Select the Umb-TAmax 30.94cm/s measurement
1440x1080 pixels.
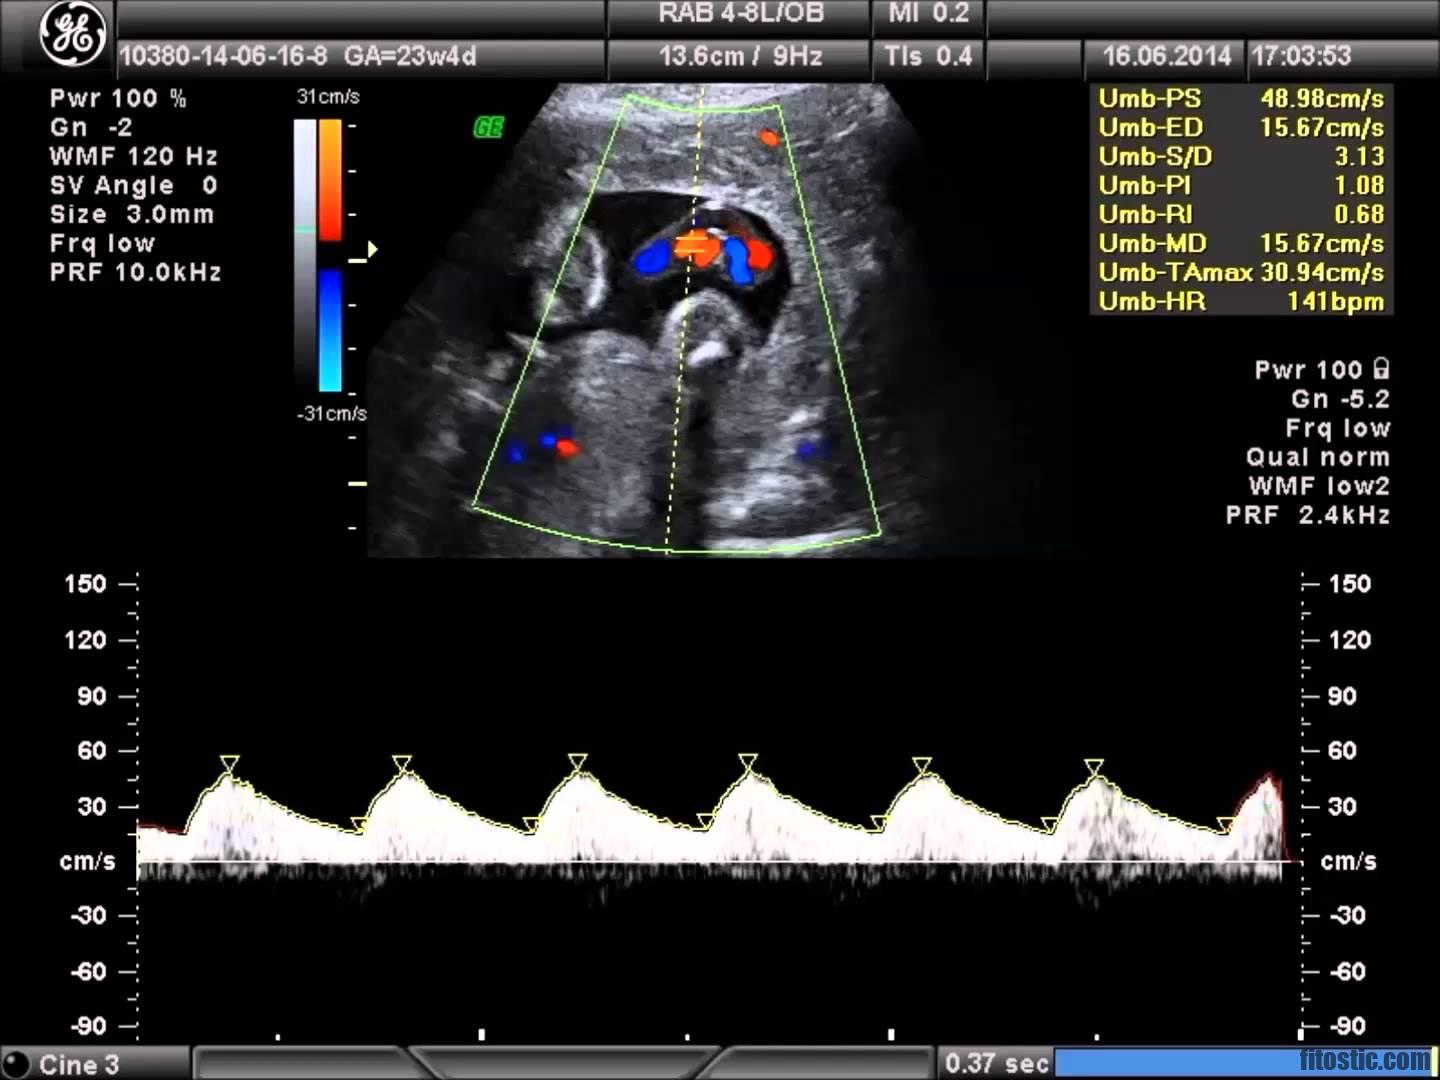point(1241,273)
